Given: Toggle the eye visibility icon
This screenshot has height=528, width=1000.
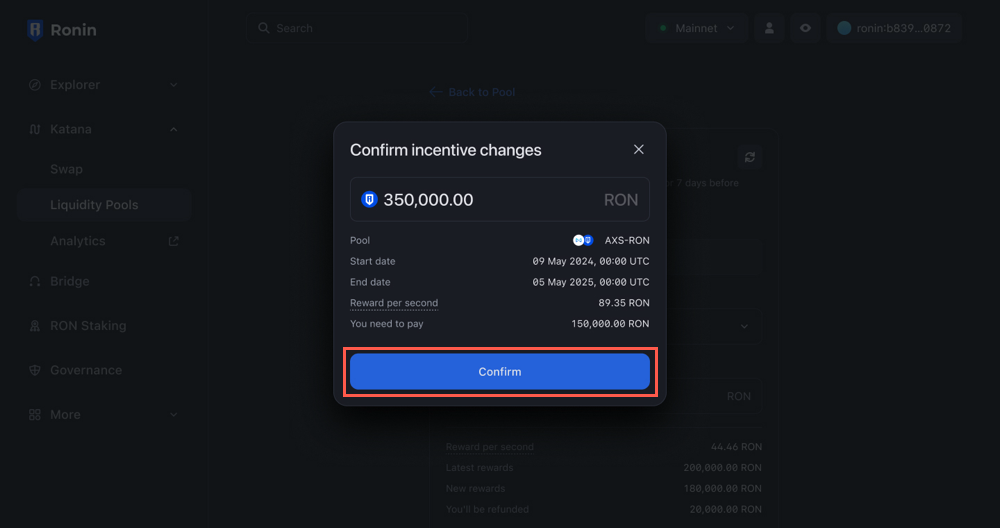Looking at the screenshot, I should click(x=805, y=28).
